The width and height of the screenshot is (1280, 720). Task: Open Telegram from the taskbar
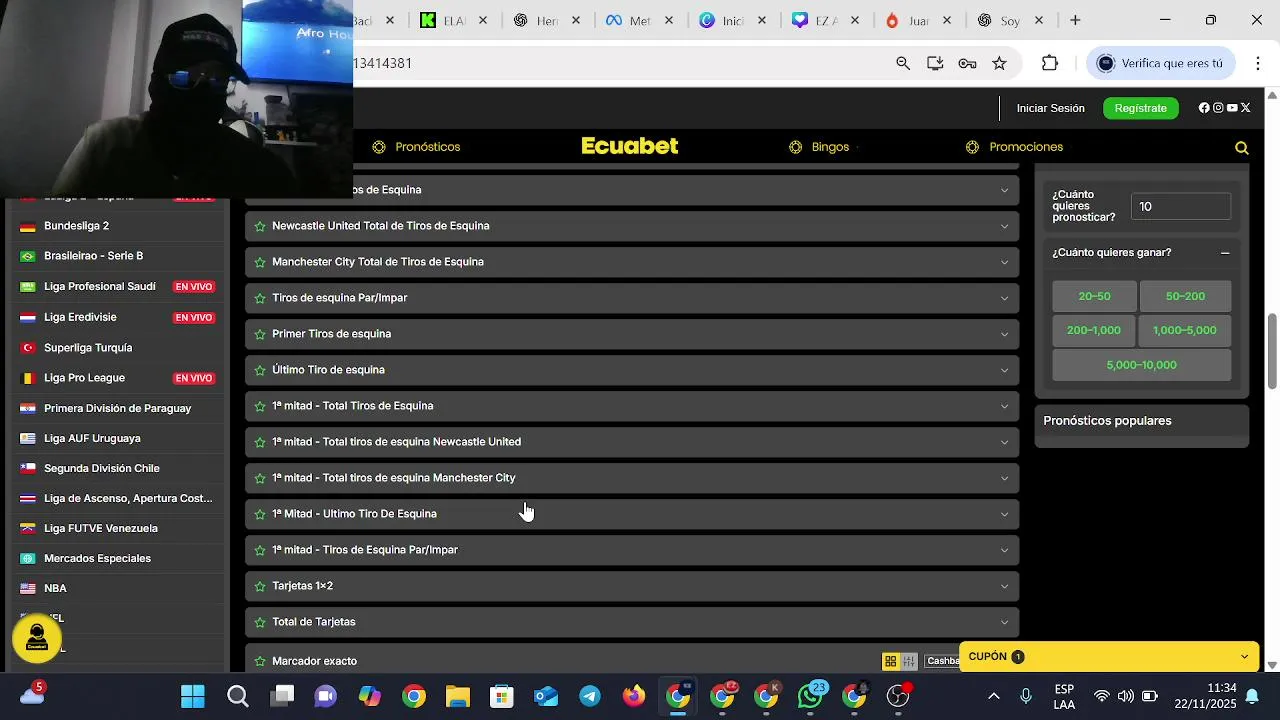point(590,696)
